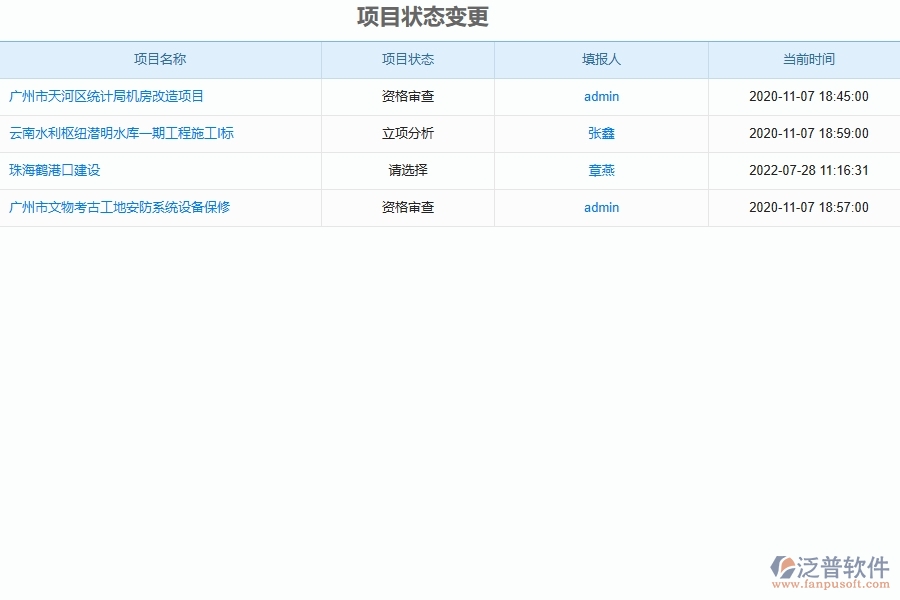900x600 pixels.
Task: View filler 张鑫 profile link
Action: coord(600,133)
